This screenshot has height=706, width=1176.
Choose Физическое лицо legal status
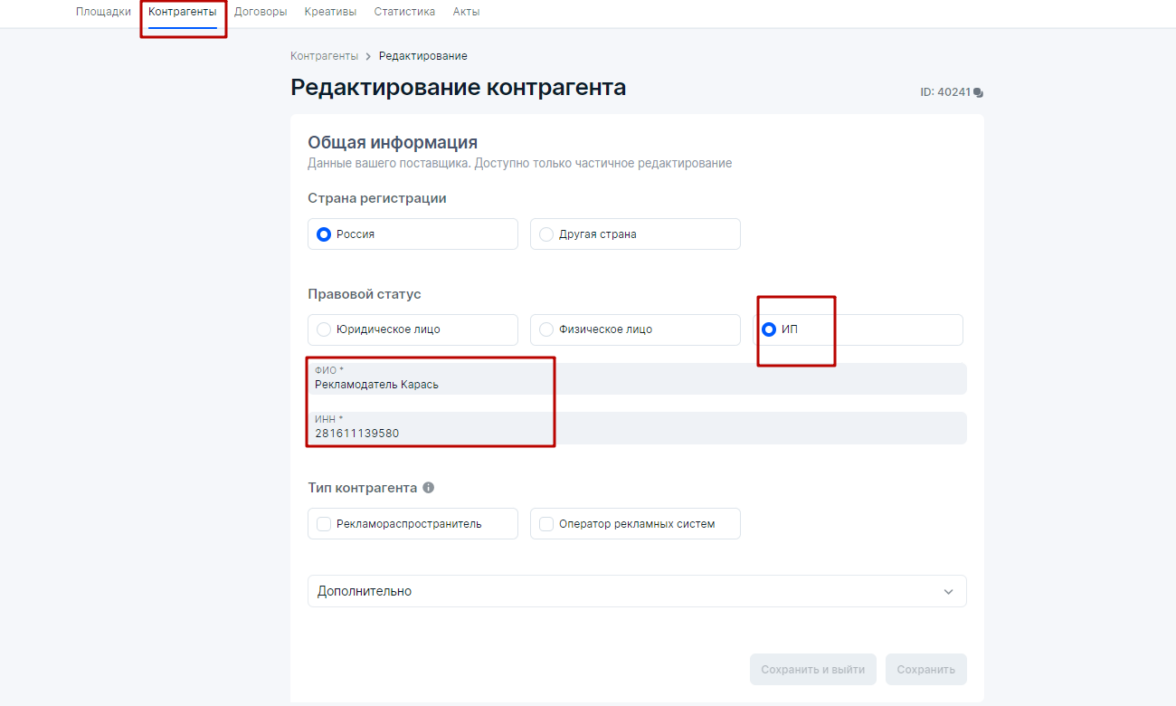tap(546, 329)
